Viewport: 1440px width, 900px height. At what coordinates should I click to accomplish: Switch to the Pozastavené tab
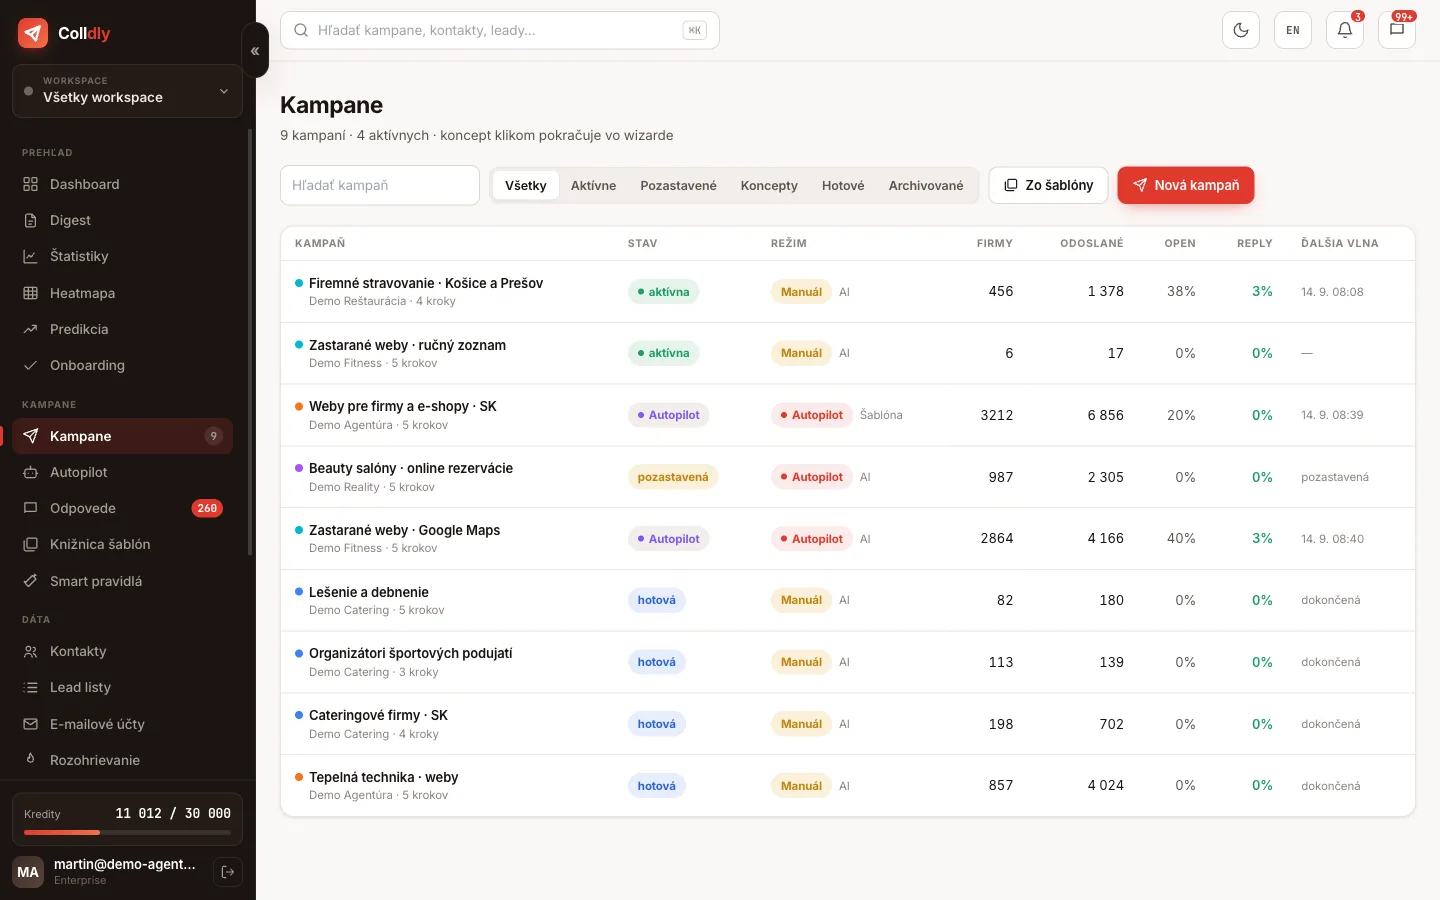pos(678,185)
